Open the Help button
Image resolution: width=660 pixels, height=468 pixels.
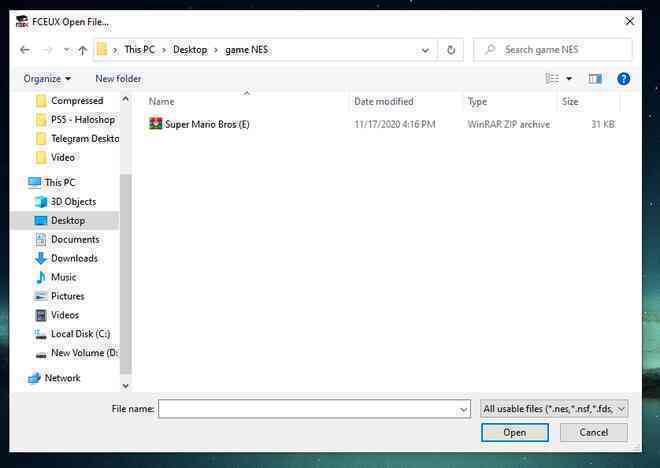623,79
